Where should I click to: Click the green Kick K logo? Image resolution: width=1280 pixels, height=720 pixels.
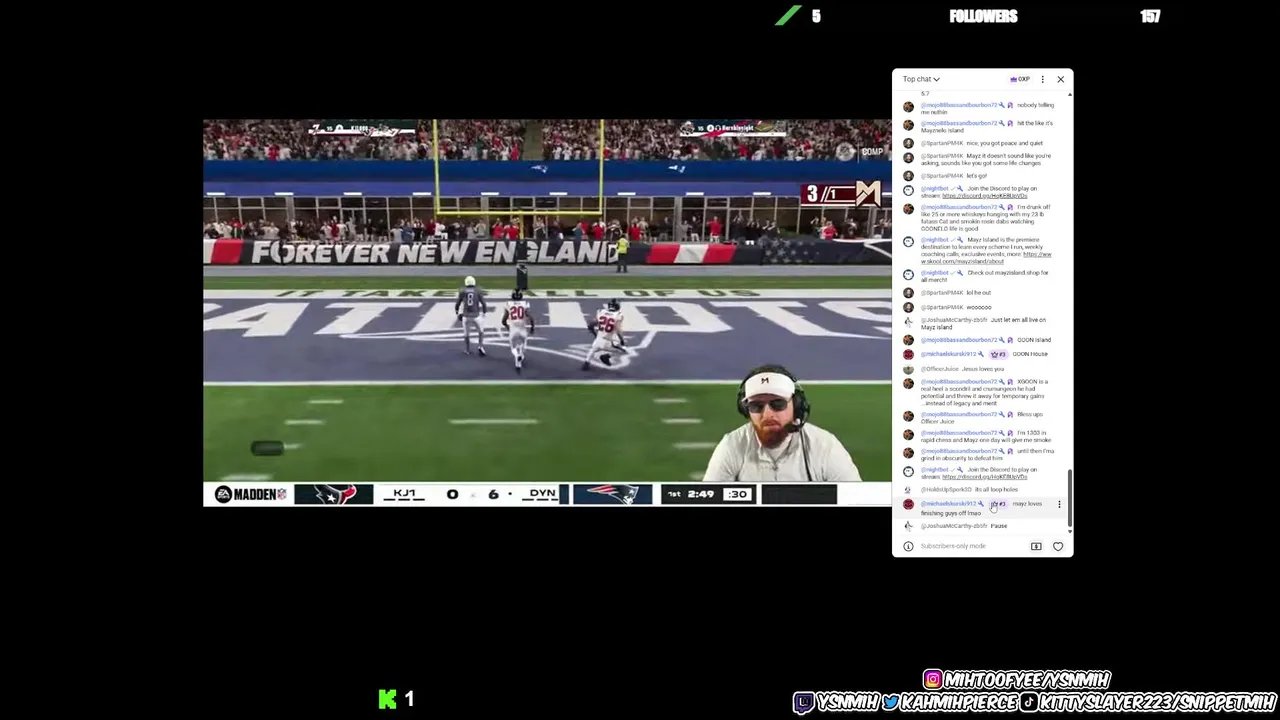click(x=388, y=699)
